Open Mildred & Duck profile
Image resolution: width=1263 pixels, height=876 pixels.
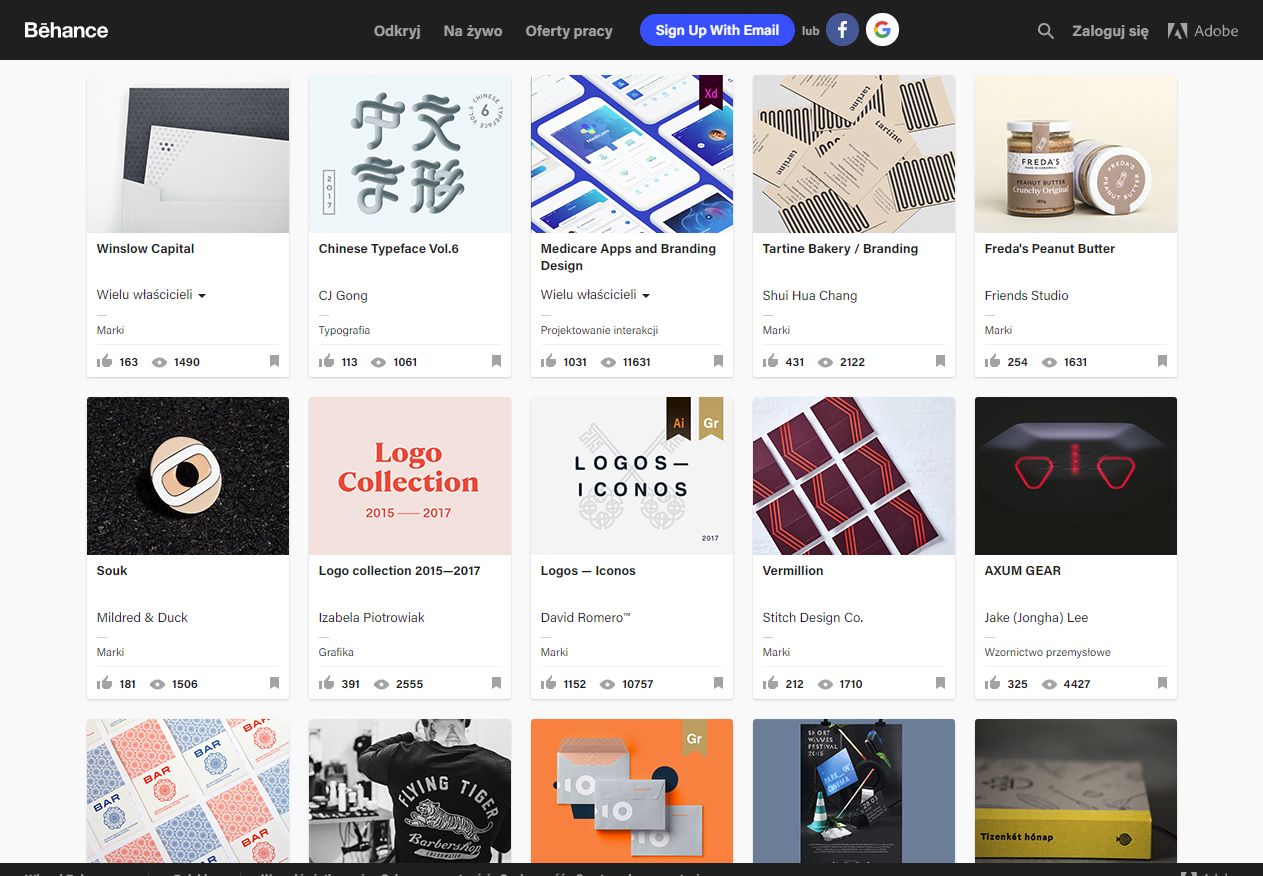click(142, 617)
